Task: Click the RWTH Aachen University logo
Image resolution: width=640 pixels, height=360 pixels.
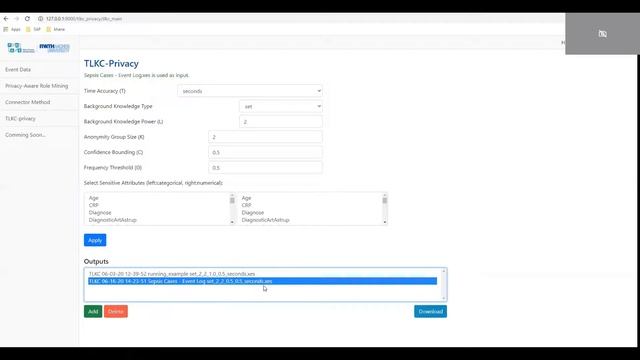Action: pos(54,48)
